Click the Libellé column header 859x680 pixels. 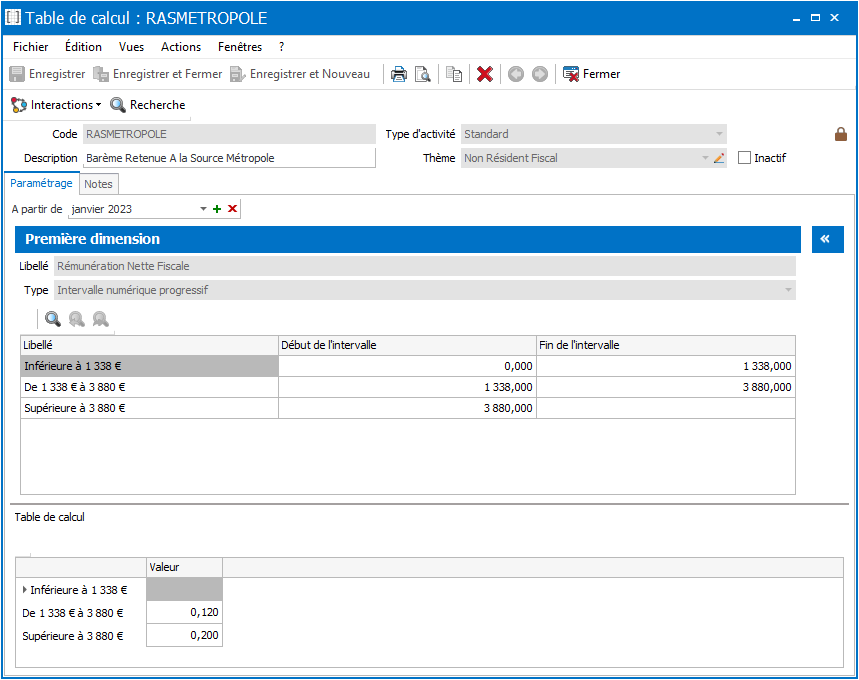tap(150, 345)
